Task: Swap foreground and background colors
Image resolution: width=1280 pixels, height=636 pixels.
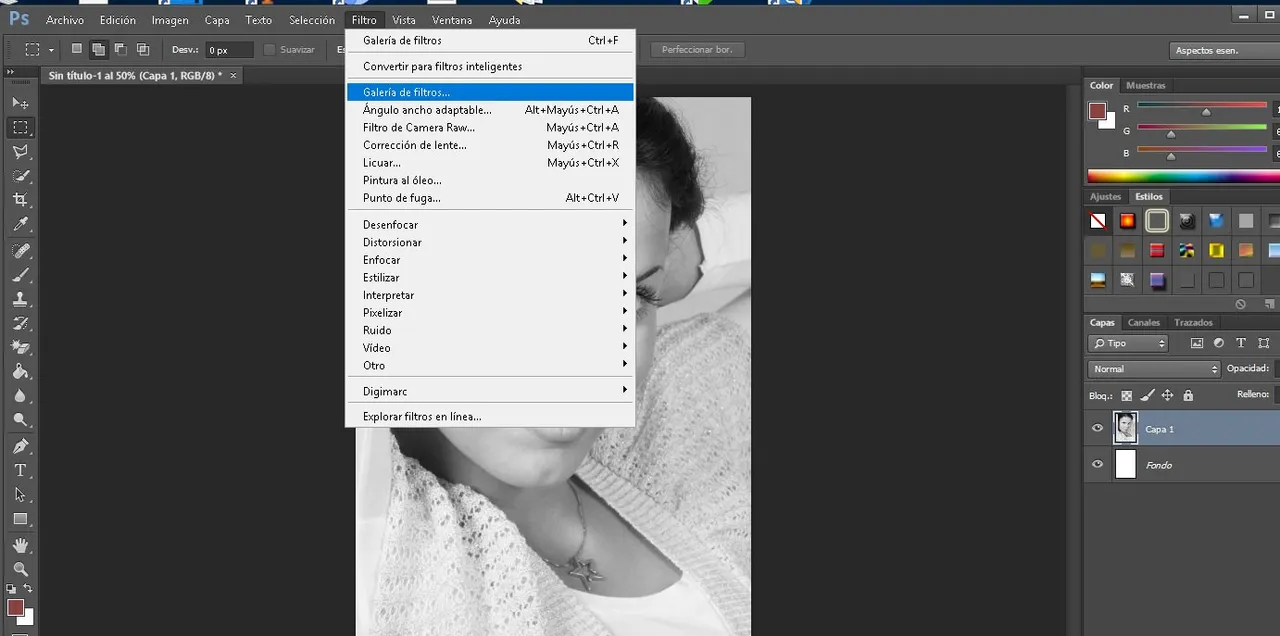Action: 28,589
